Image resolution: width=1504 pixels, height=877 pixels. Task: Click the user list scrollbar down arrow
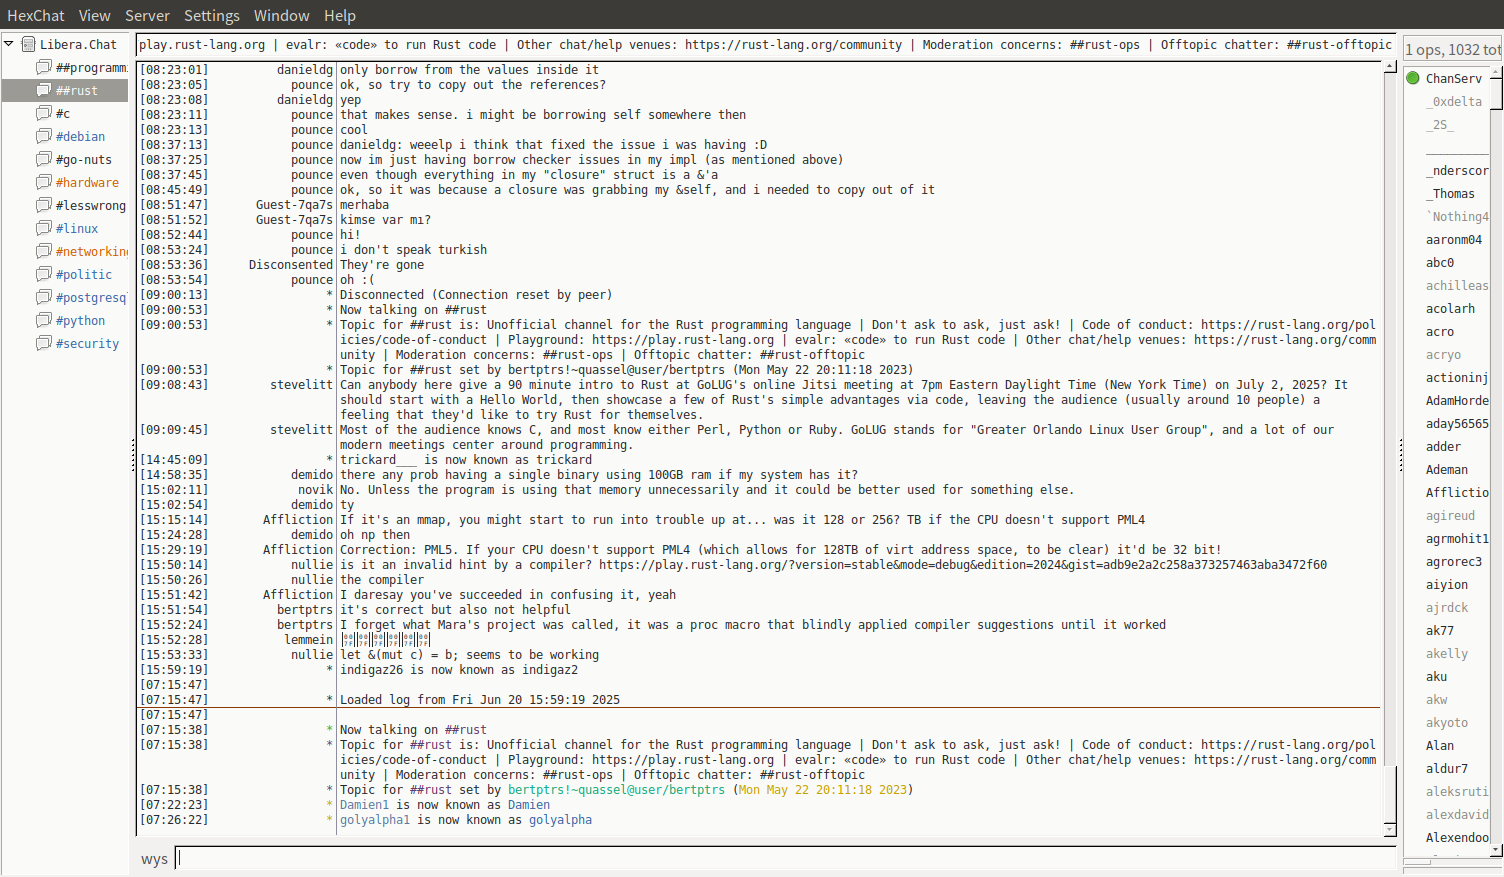1496,850
